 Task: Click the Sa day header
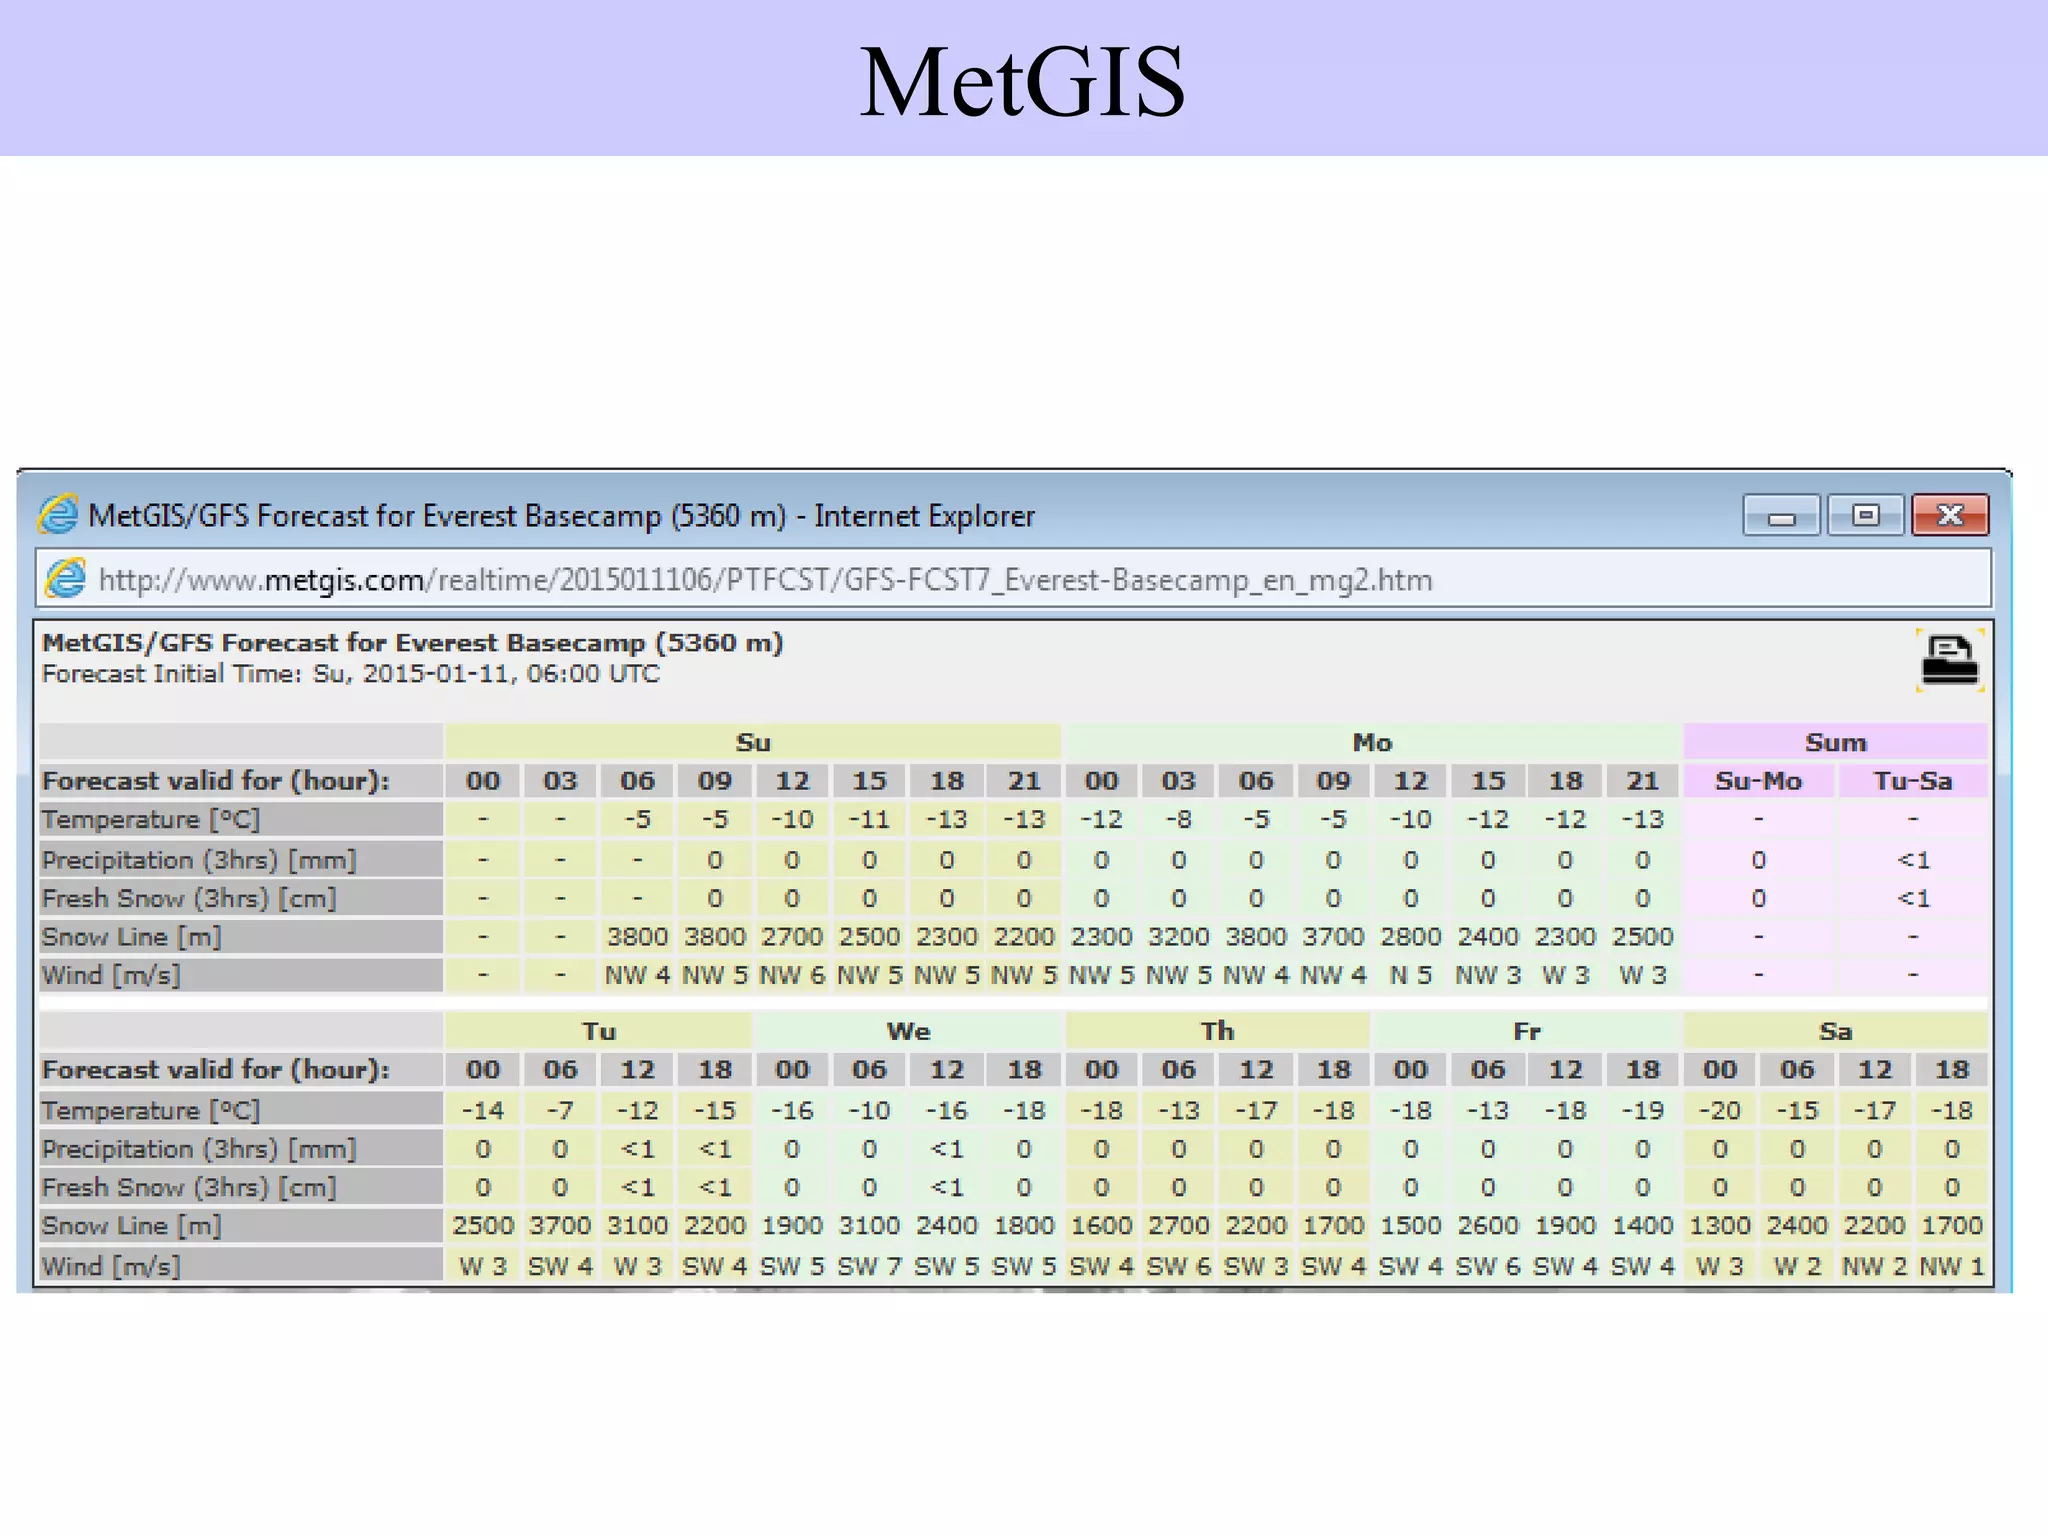click(x=1835, y=1031)
